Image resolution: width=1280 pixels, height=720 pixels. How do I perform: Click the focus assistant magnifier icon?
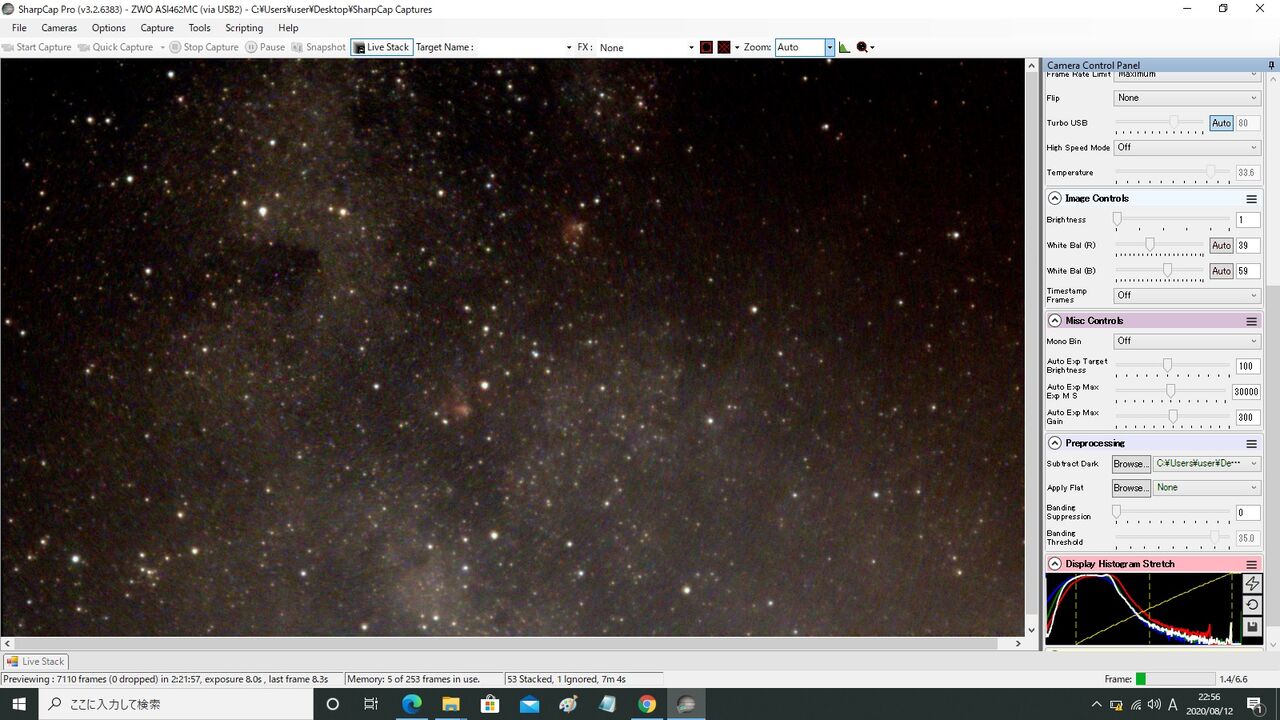863,47
